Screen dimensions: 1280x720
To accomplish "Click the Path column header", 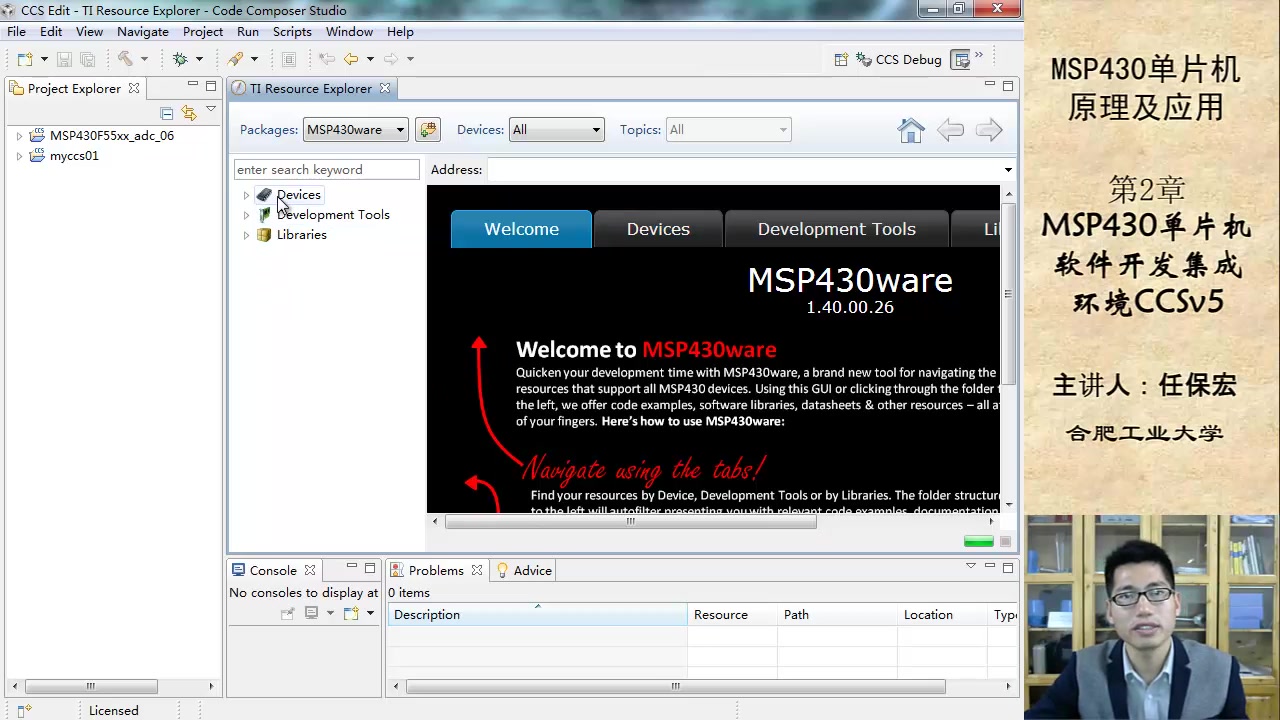I will (x=838, y=614).
